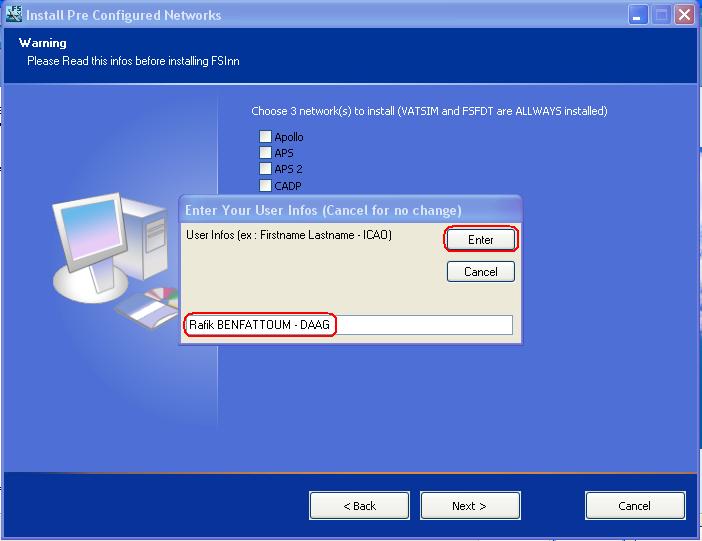This screenshot has height=541, width=702.
Task: Enable the APS network checkbox
Action: tap(265, 153)
